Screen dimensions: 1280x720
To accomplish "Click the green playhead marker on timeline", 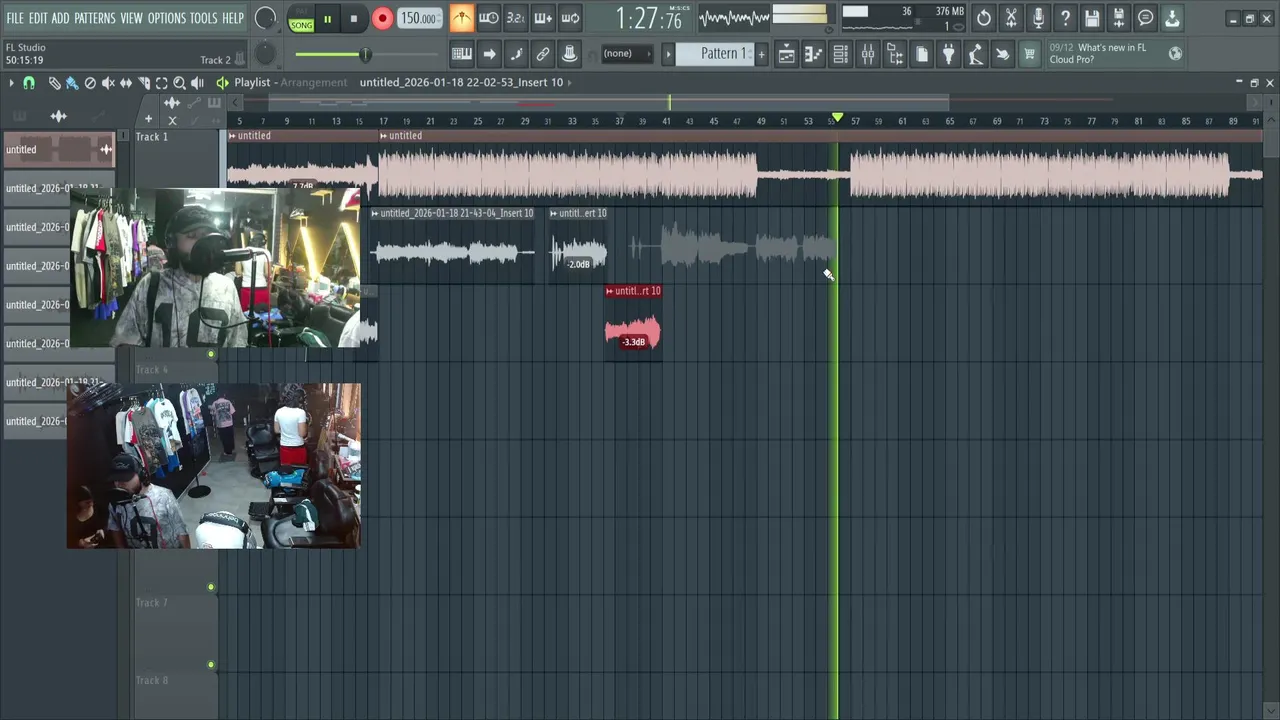I will (837, 119).
